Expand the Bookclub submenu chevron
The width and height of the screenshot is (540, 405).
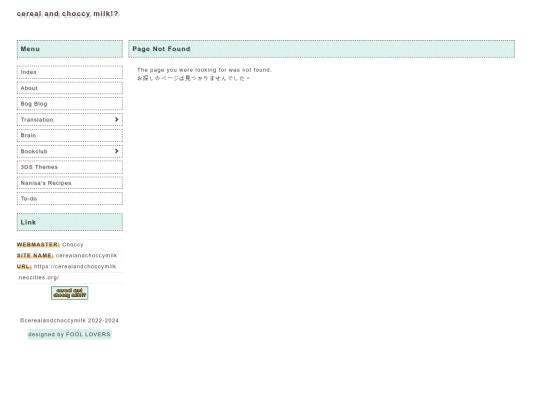[116, 151]
